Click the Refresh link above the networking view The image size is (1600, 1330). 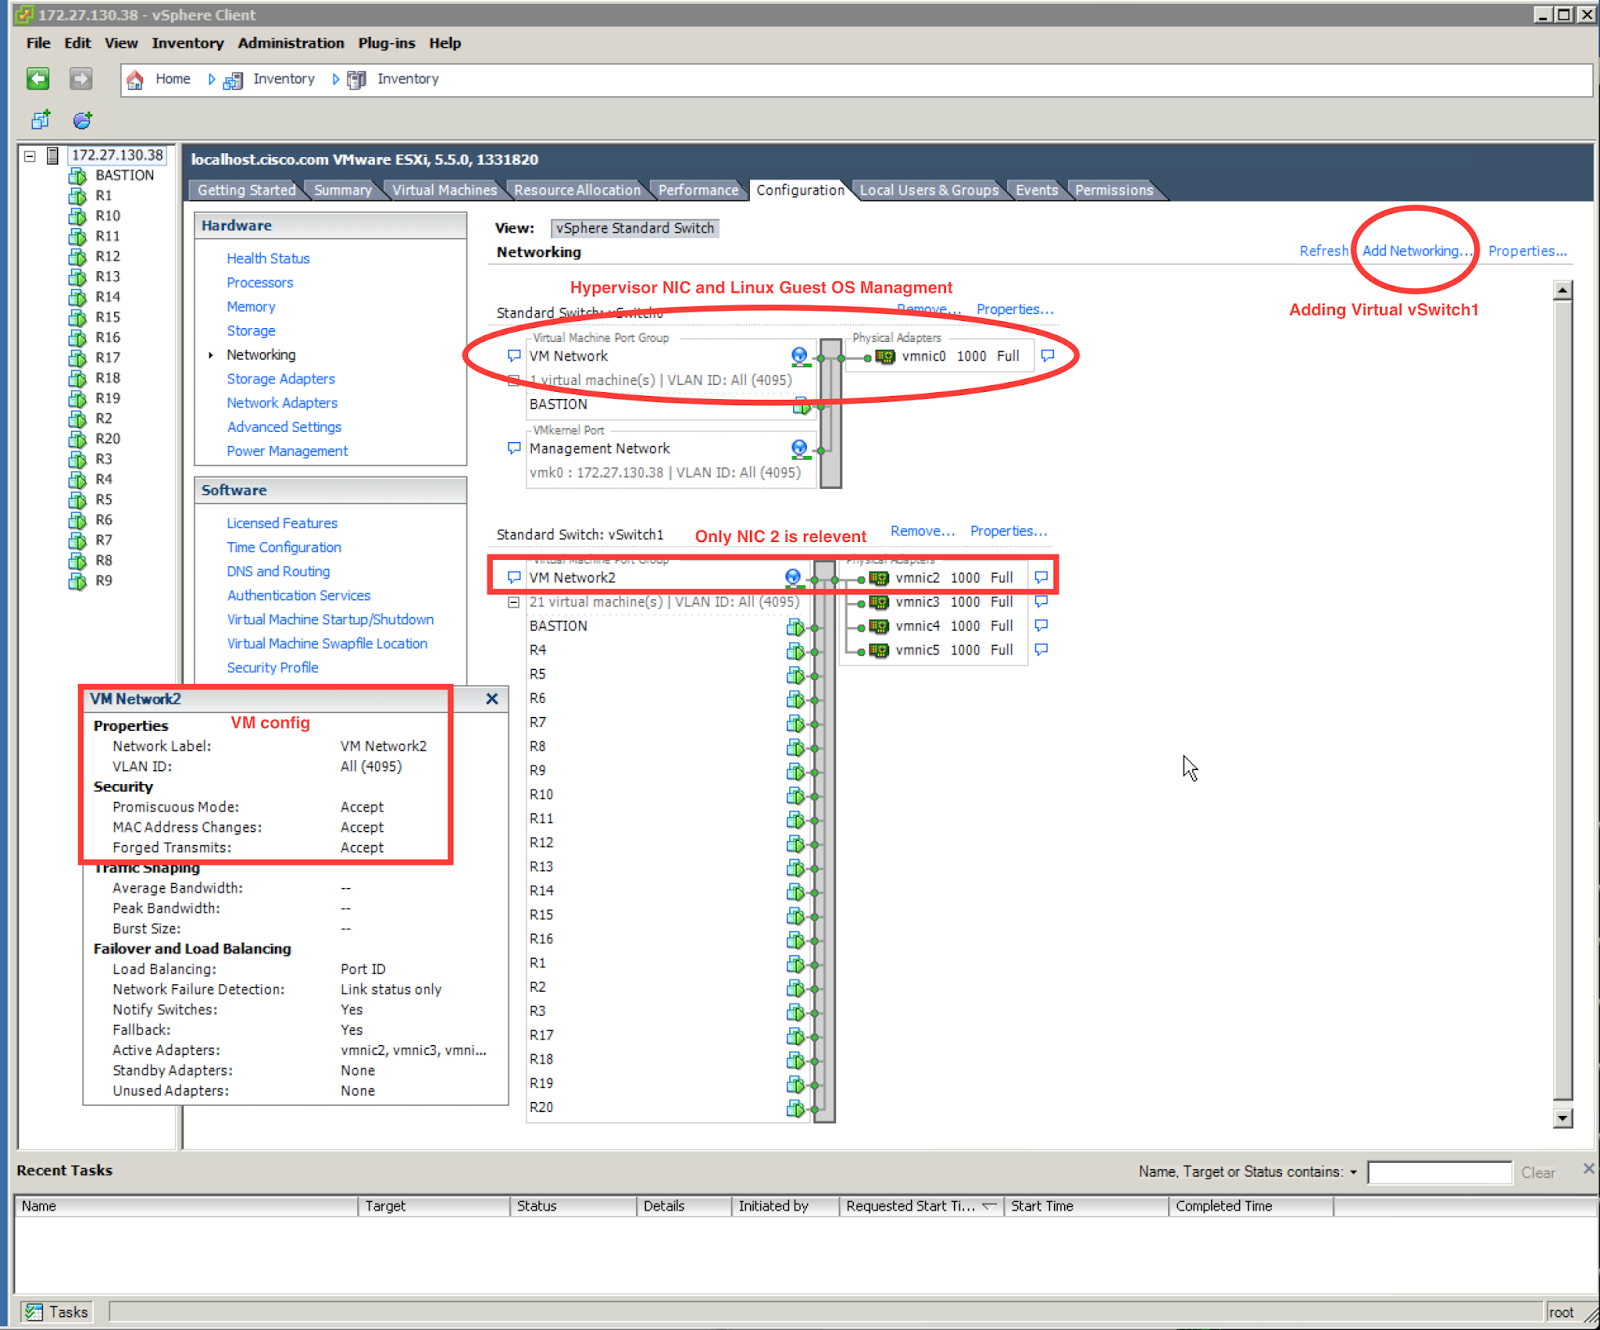coord(1323,251)
